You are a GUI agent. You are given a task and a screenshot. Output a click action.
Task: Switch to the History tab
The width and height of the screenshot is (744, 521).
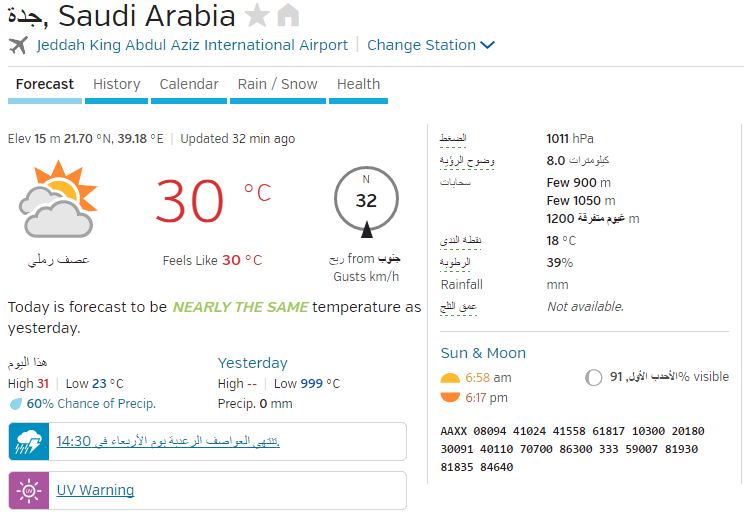[116, 84]
